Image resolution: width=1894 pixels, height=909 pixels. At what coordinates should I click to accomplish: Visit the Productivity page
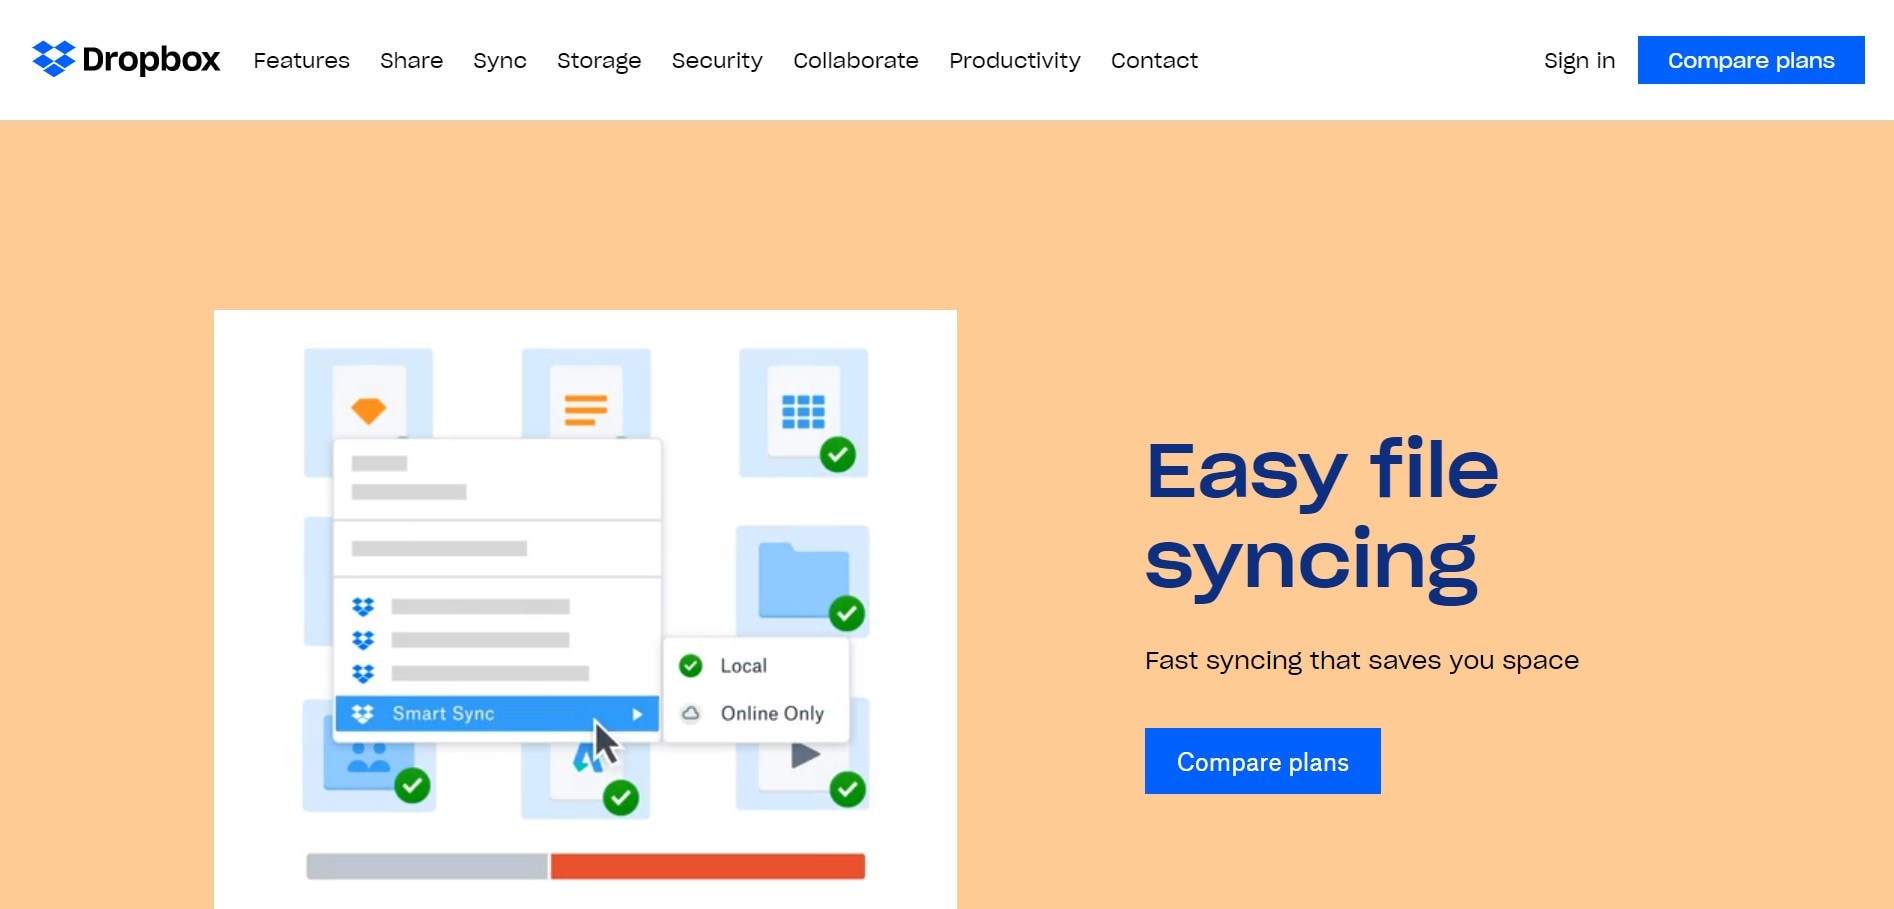[1014, 61]
